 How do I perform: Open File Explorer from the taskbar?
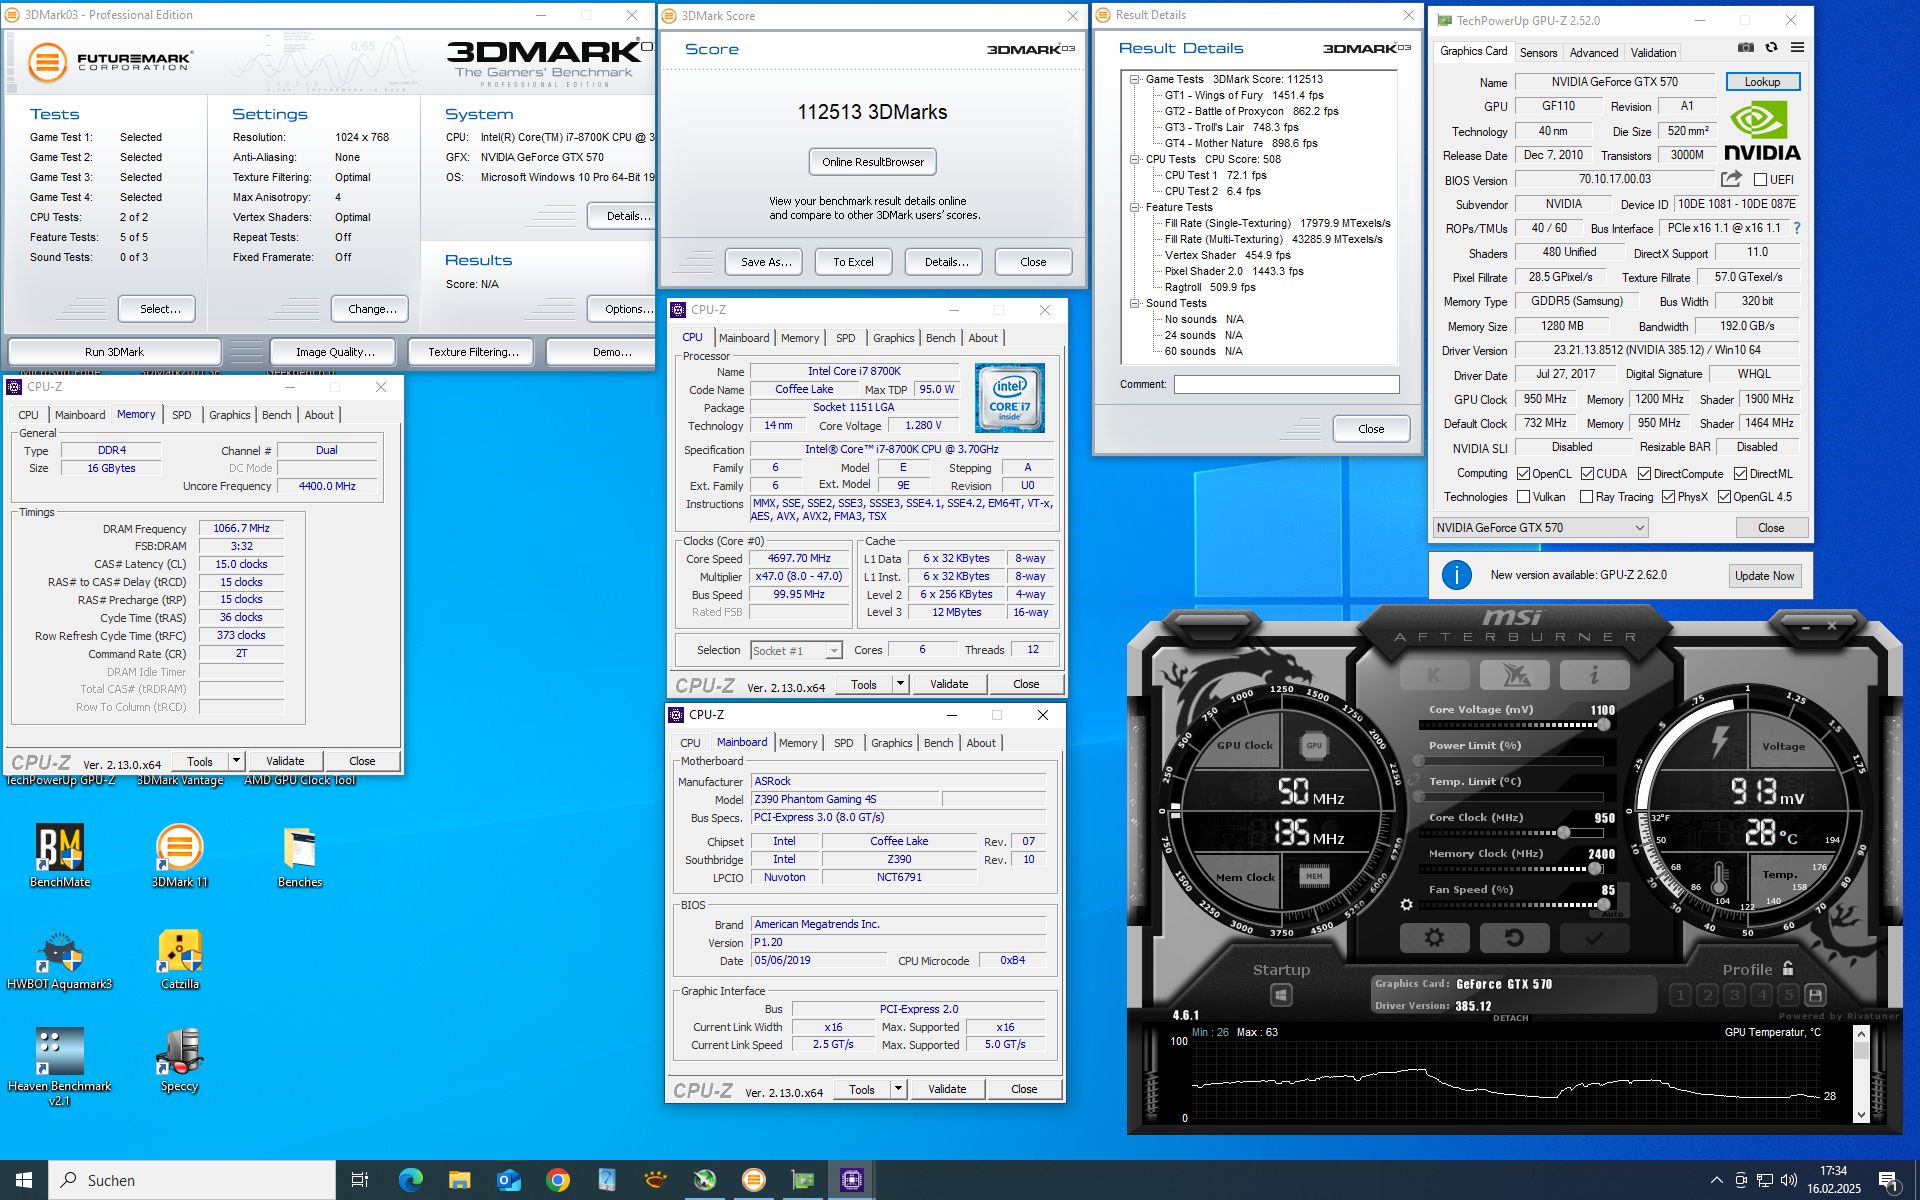point(459,1180)
